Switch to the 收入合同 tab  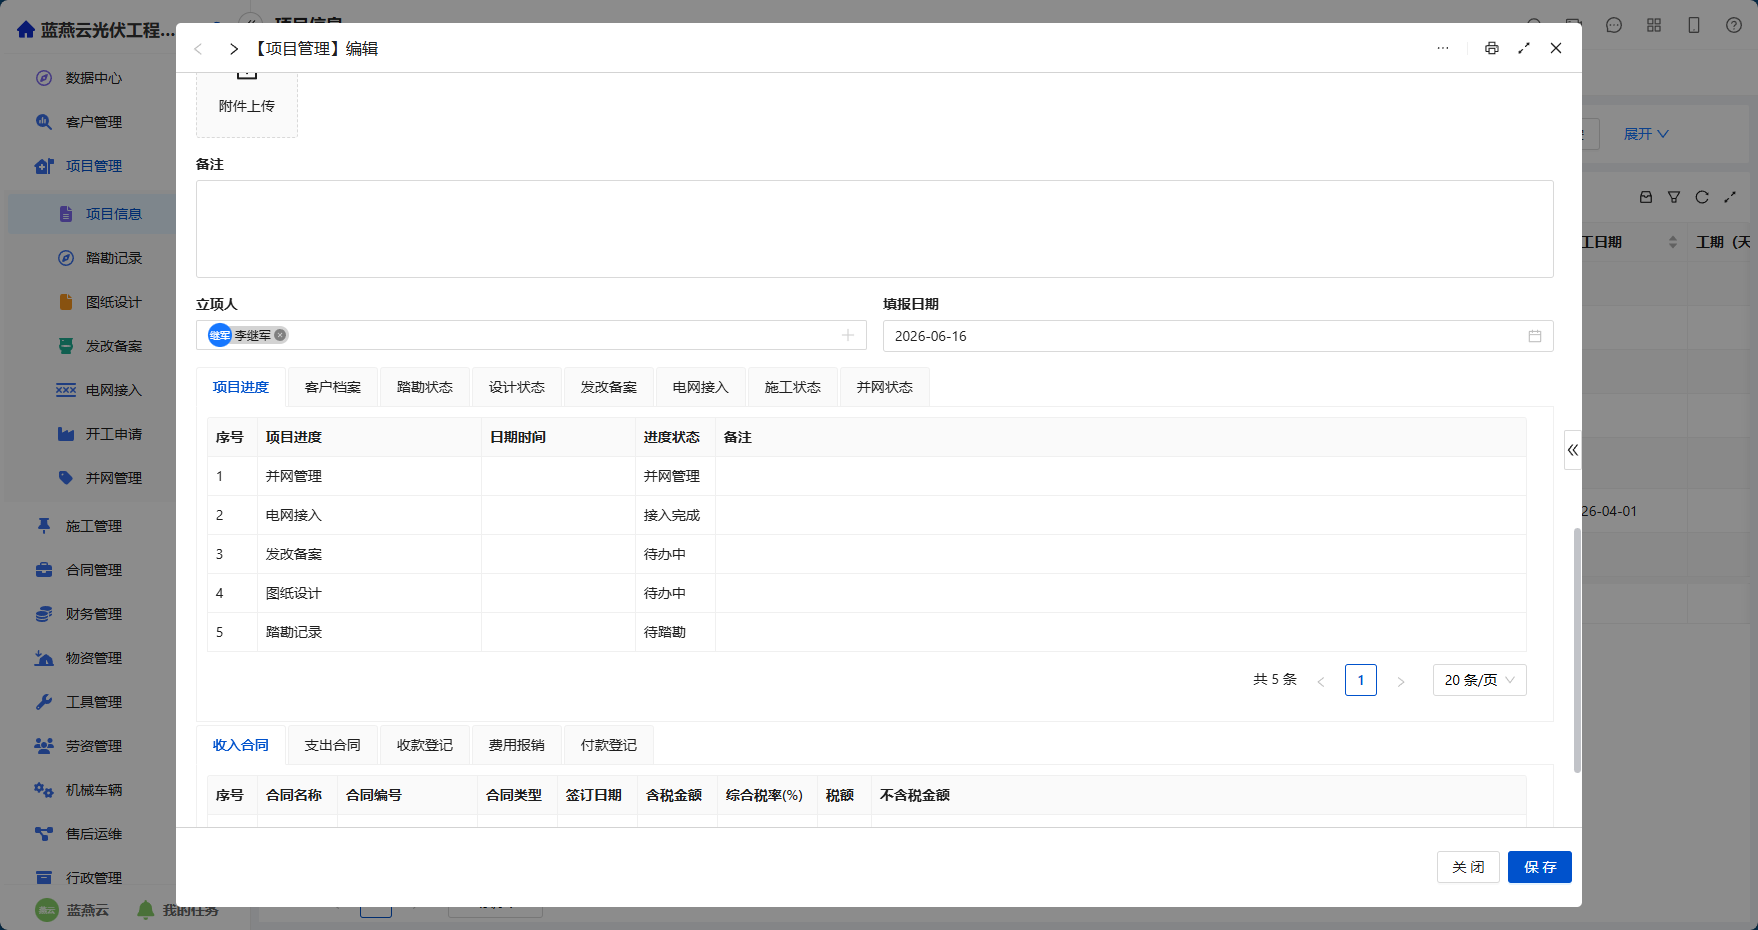click(x=241, y=745)
